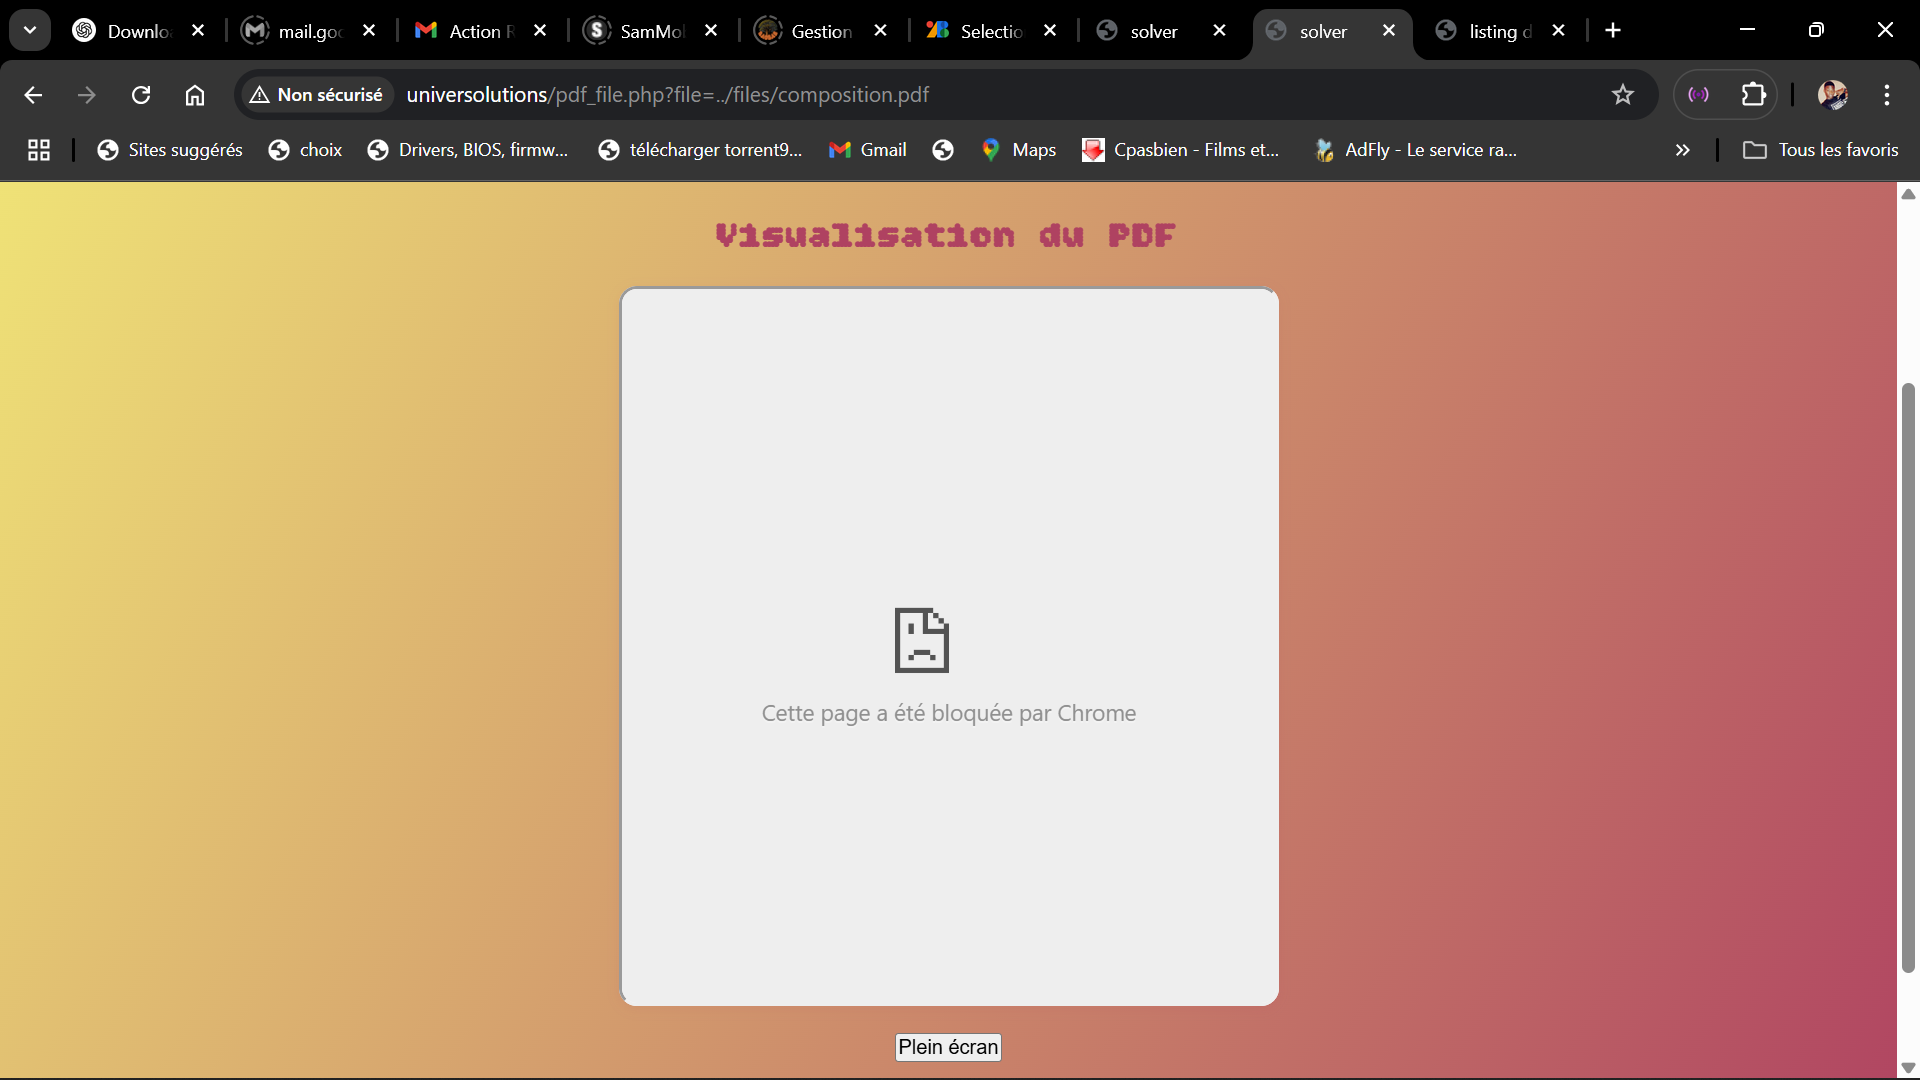The height and width of the screenshot is (1080, 1920).
Task: Open the Tous les favoris folder
Action: 1821,150
